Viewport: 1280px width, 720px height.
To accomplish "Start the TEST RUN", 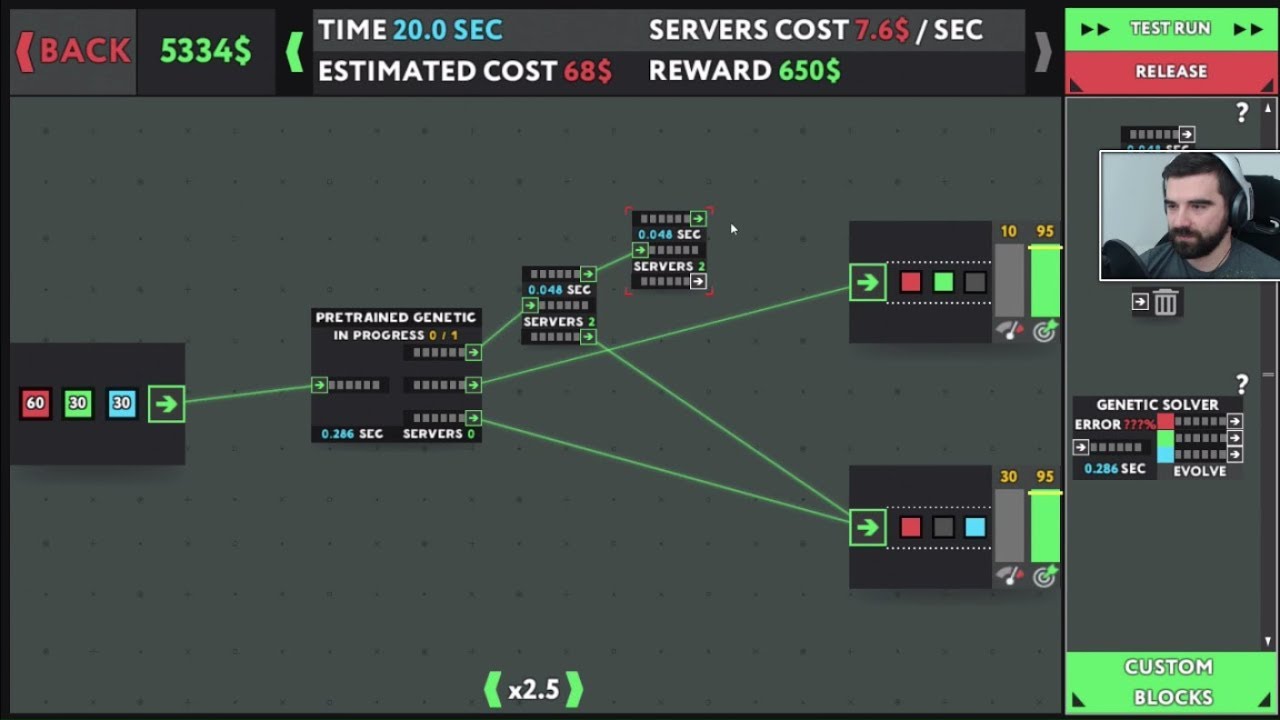I will click(x=1171, y=29).
